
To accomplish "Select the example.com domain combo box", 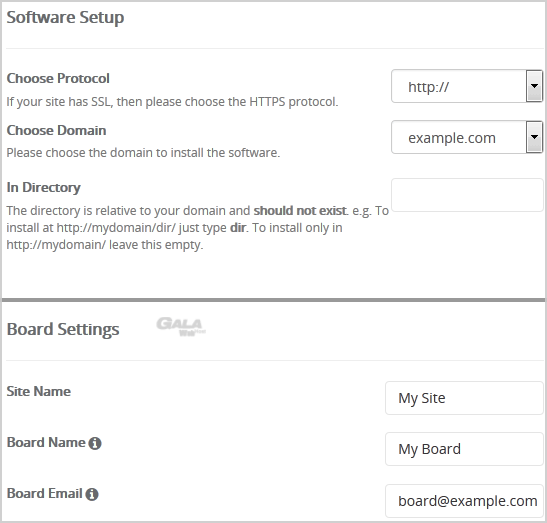I will 467,137.
